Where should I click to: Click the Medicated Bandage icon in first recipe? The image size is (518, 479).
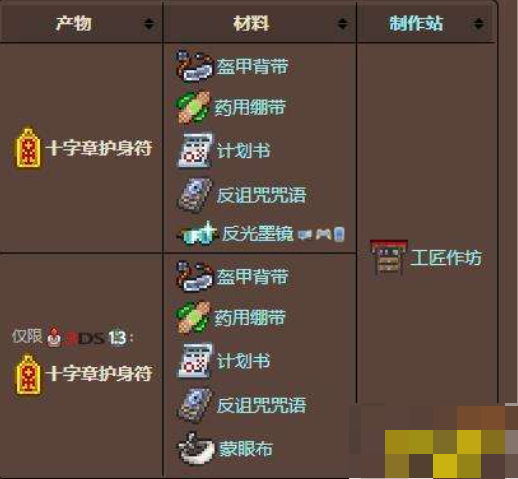[x=193, y=107]
